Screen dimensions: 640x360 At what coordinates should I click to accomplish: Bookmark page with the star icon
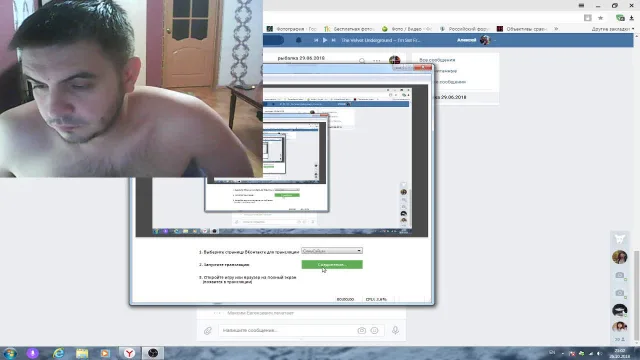point(600,18)
